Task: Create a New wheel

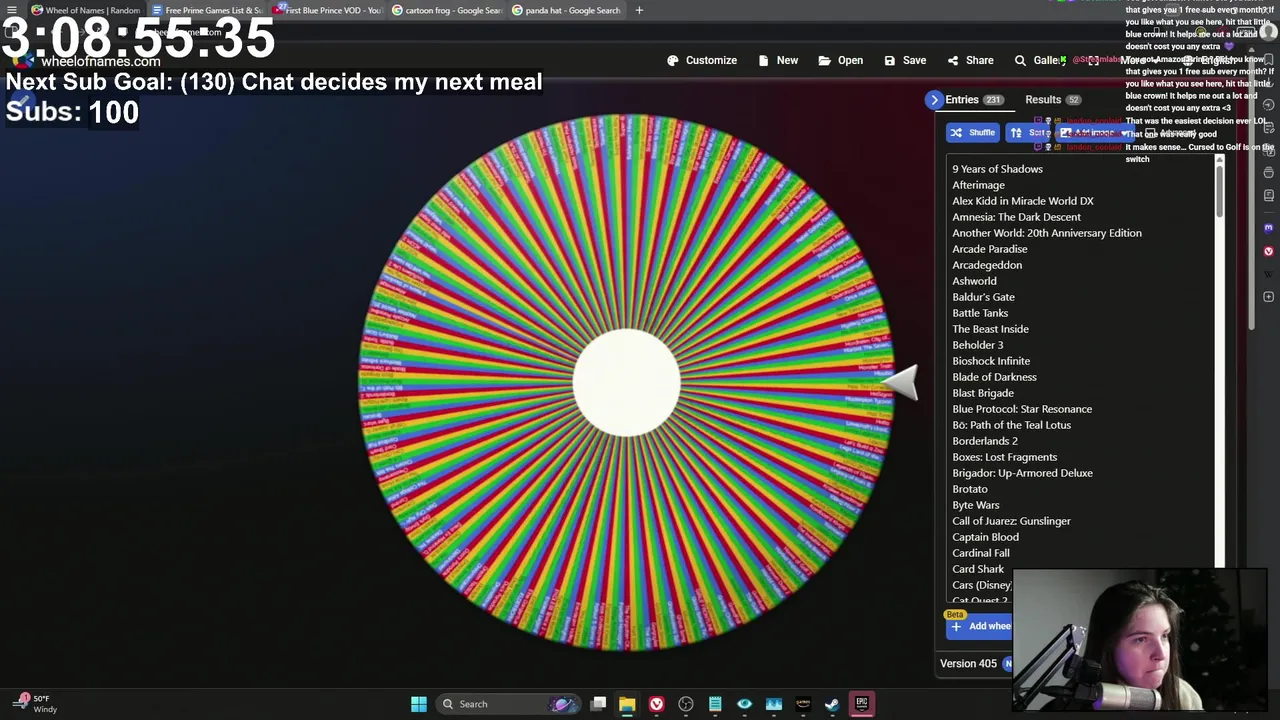Action: pyautogui.click(x=778, y=60)
